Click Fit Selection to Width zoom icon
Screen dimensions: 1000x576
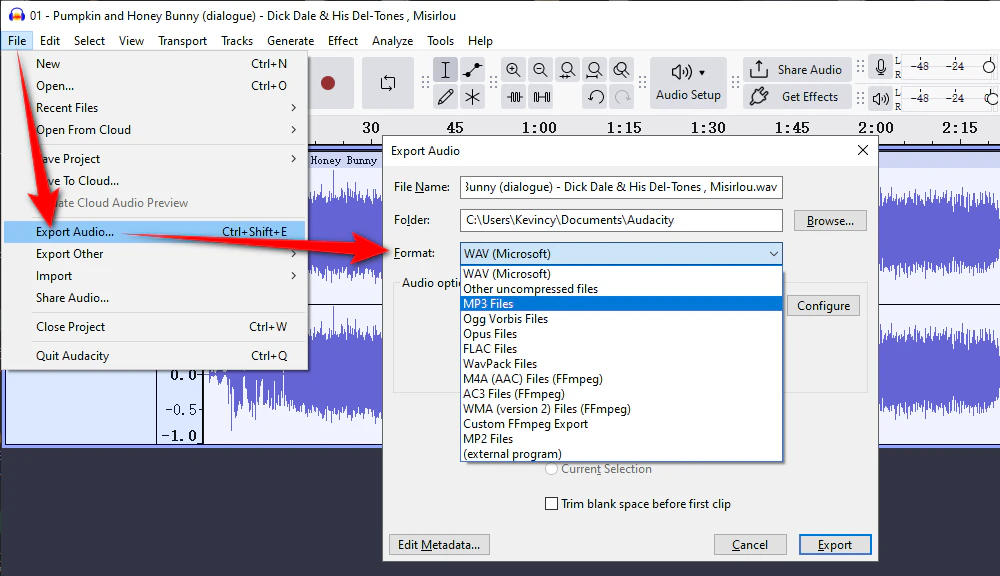pos(567,70)
